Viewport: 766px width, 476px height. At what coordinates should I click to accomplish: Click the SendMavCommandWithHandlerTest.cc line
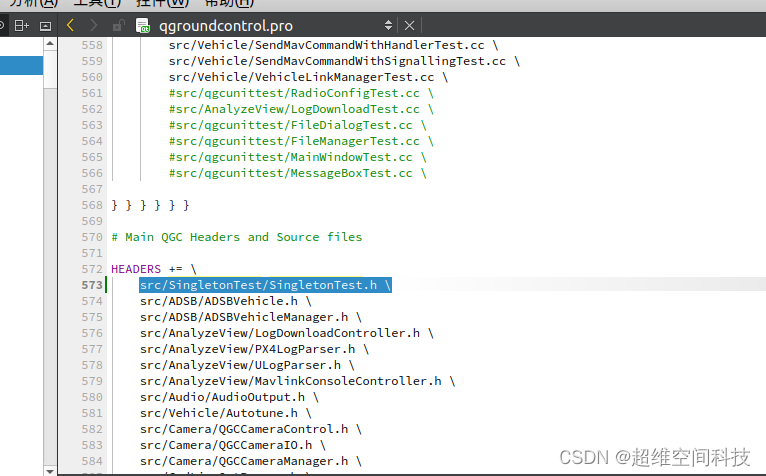coord(333,45)
